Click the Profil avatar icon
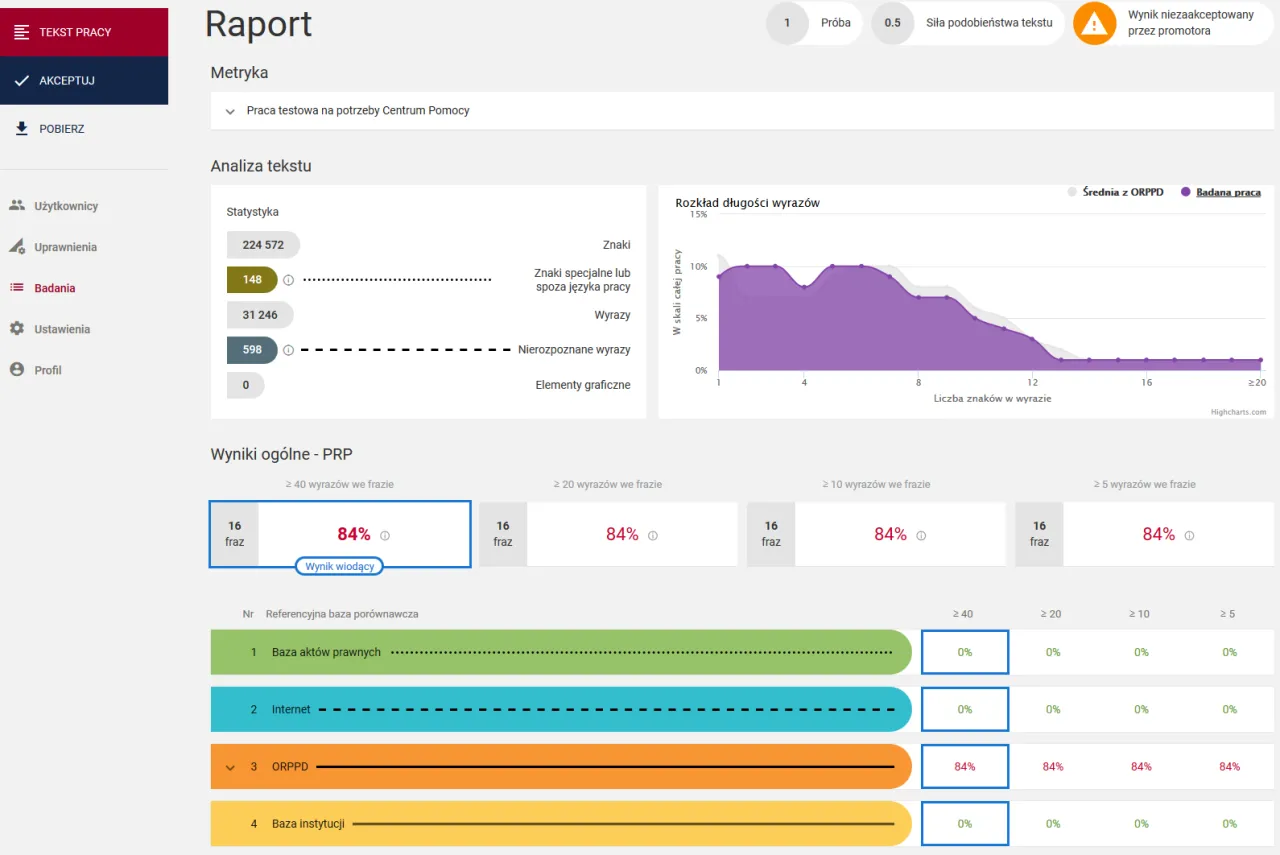The image size is (1280, 855). [x=16, y=370]
